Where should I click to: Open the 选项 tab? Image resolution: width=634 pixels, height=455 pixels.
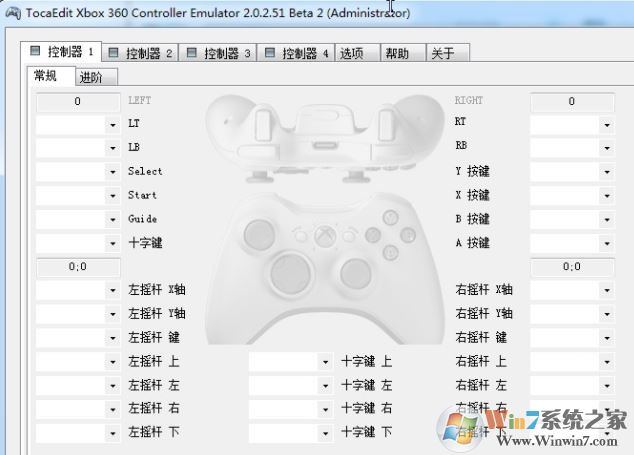coord(357,53)
